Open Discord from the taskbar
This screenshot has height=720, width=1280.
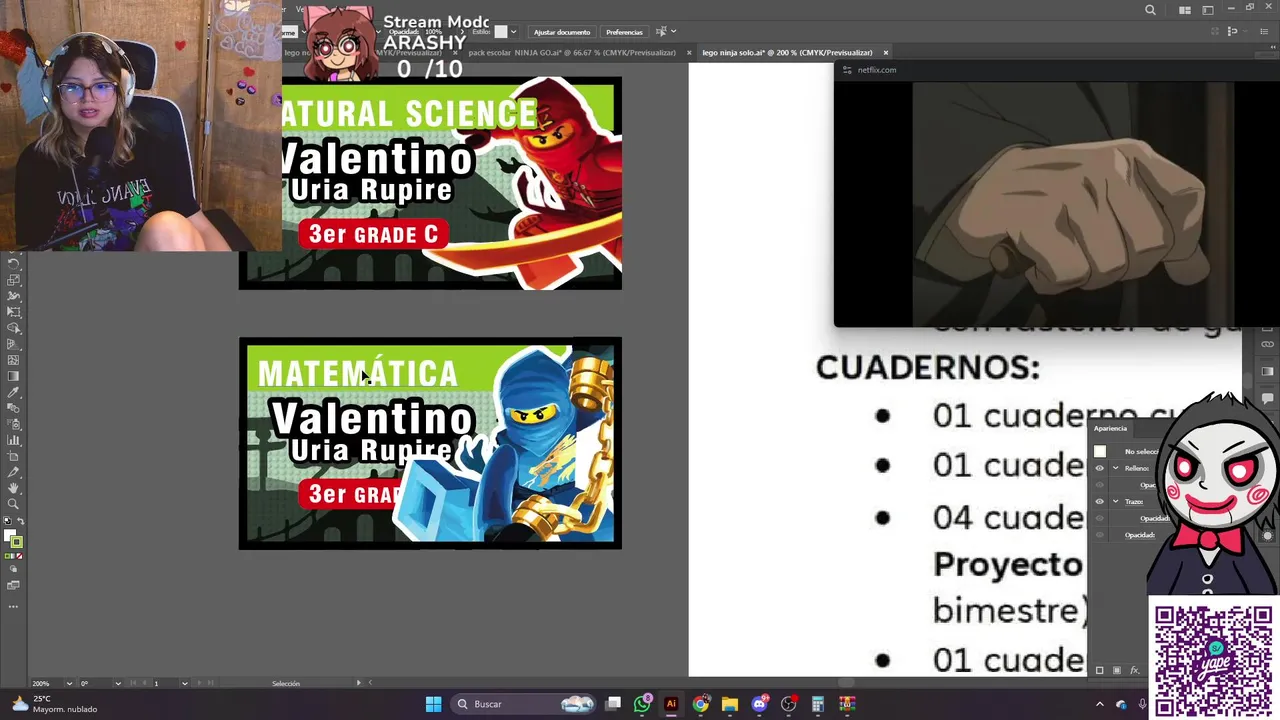(759, 704)
